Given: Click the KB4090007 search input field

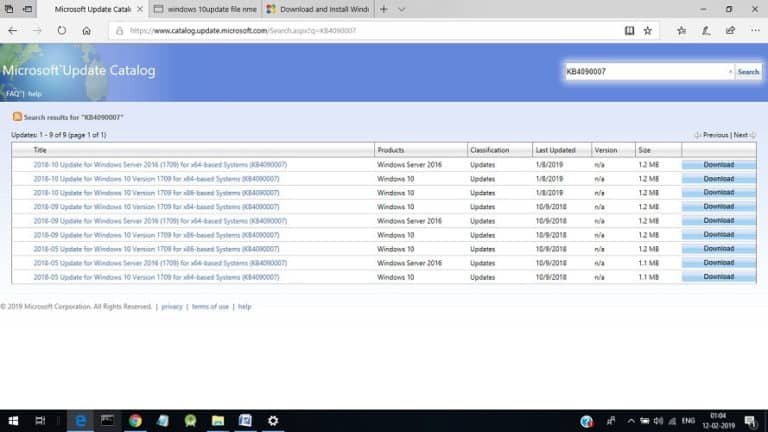Looking at the screenshot, I should click(x=645, y=72).
